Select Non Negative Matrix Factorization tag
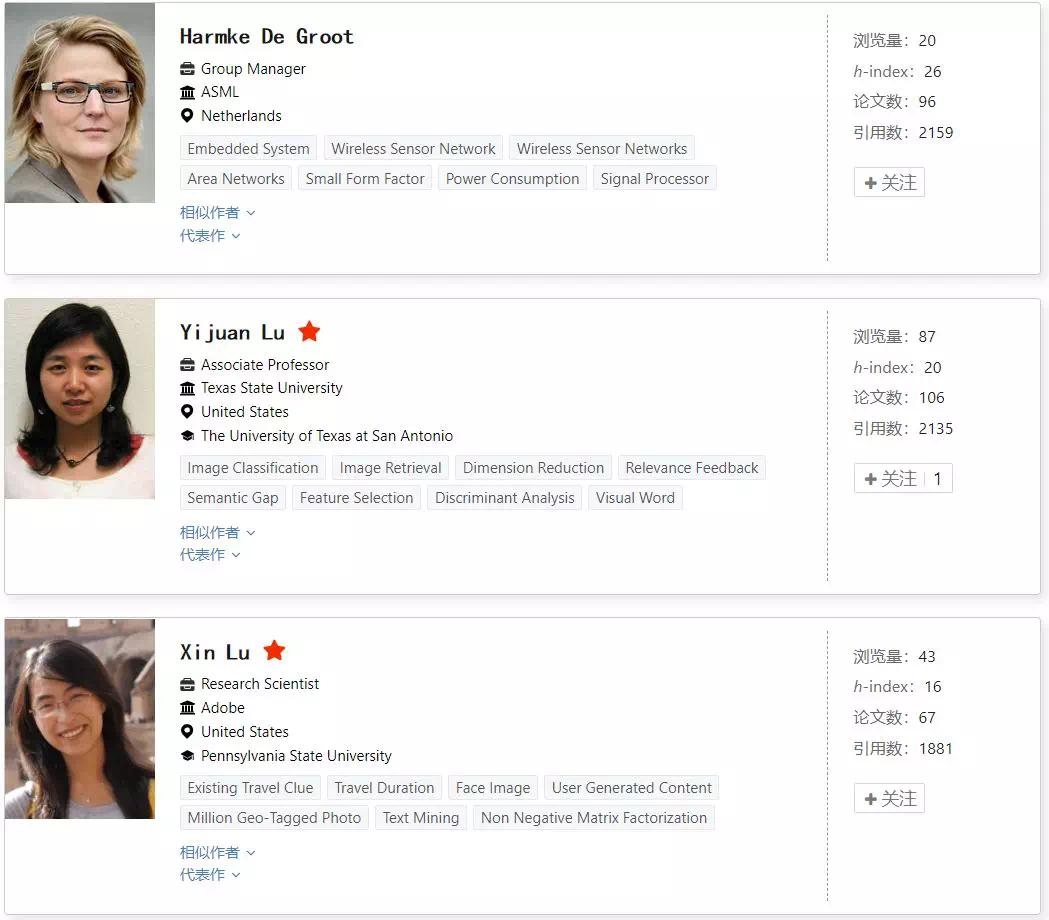The height and width of the screenshot is (920, 1049). (x=593, y=818)
